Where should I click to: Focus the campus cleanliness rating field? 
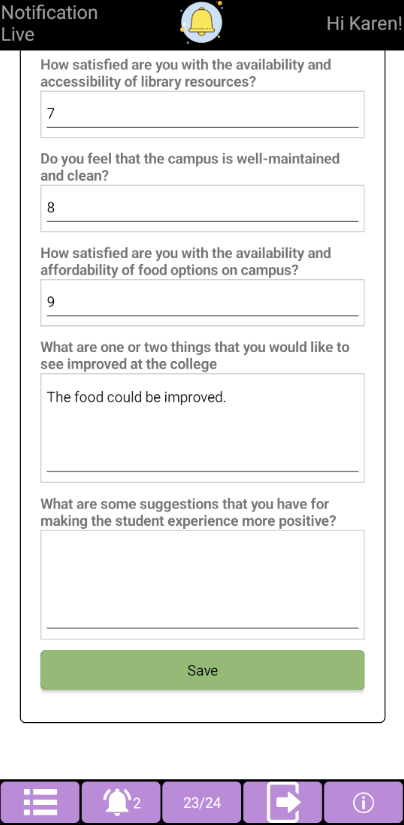(203, 208)
